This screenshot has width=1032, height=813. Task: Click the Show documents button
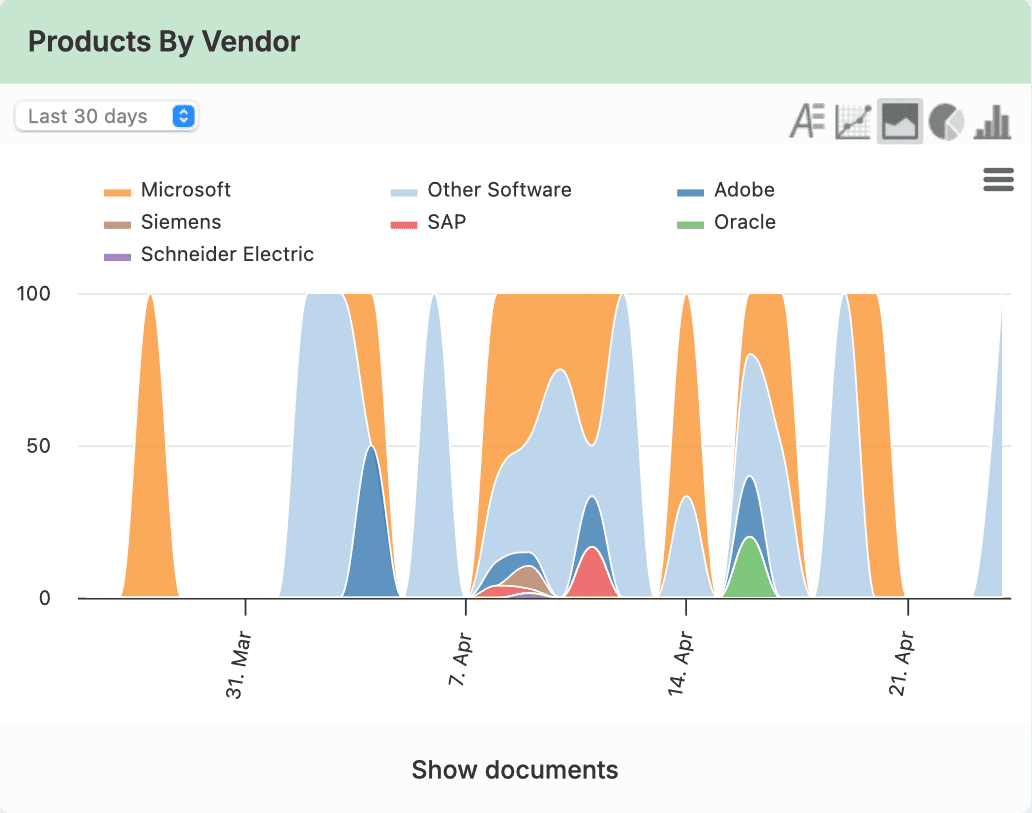(x=515, y=770)
